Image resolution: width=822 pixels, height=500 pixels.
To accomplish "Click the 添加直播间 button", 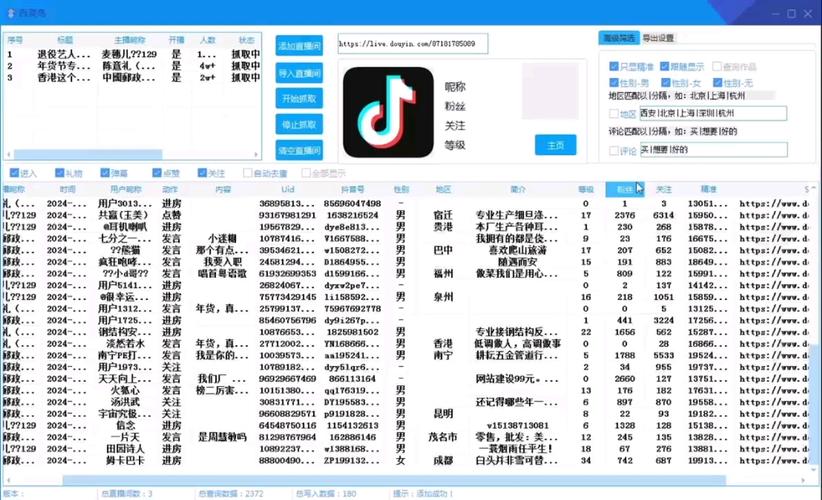I will click(299, 46).
